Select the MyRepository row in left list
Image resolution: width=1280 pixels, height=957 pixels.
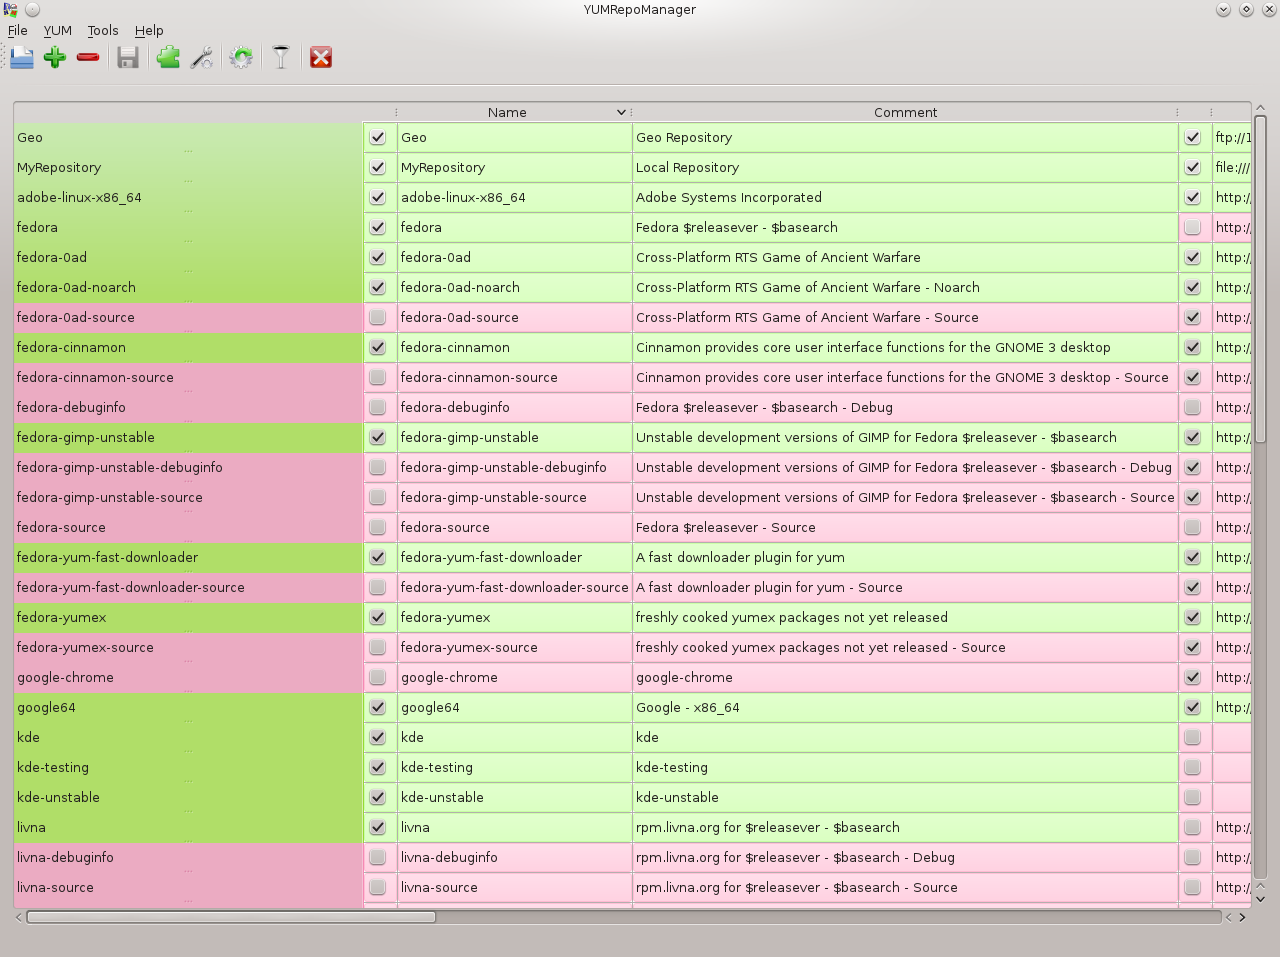coord(188,167)
